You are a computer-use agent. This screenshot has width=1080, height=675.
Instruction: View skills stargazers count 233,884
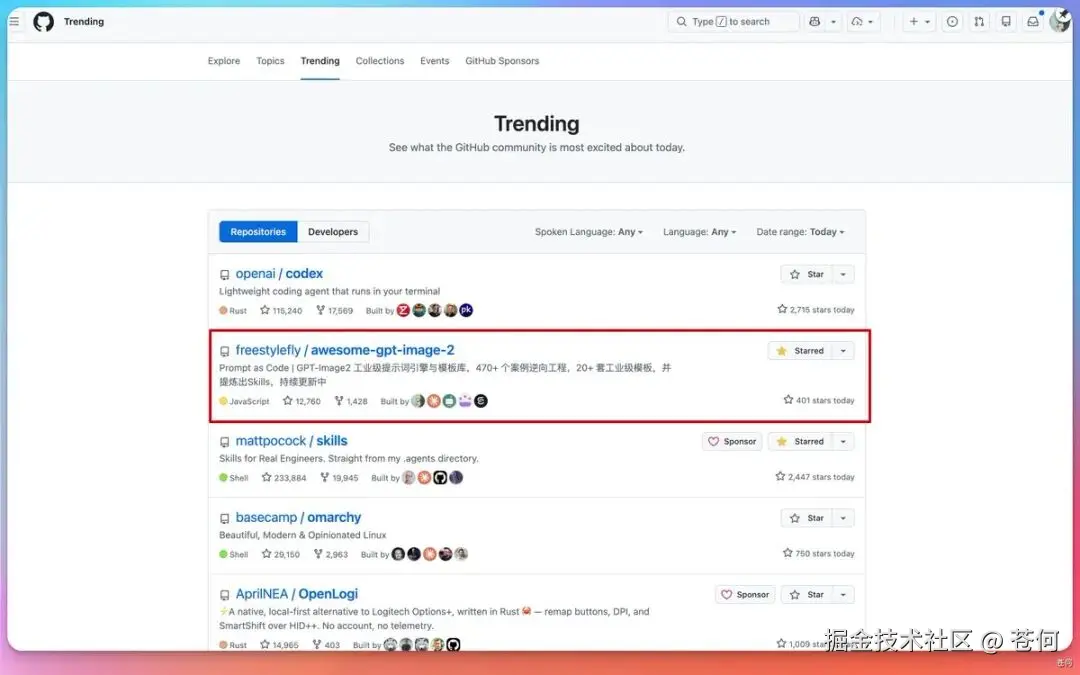coord(284,477)
